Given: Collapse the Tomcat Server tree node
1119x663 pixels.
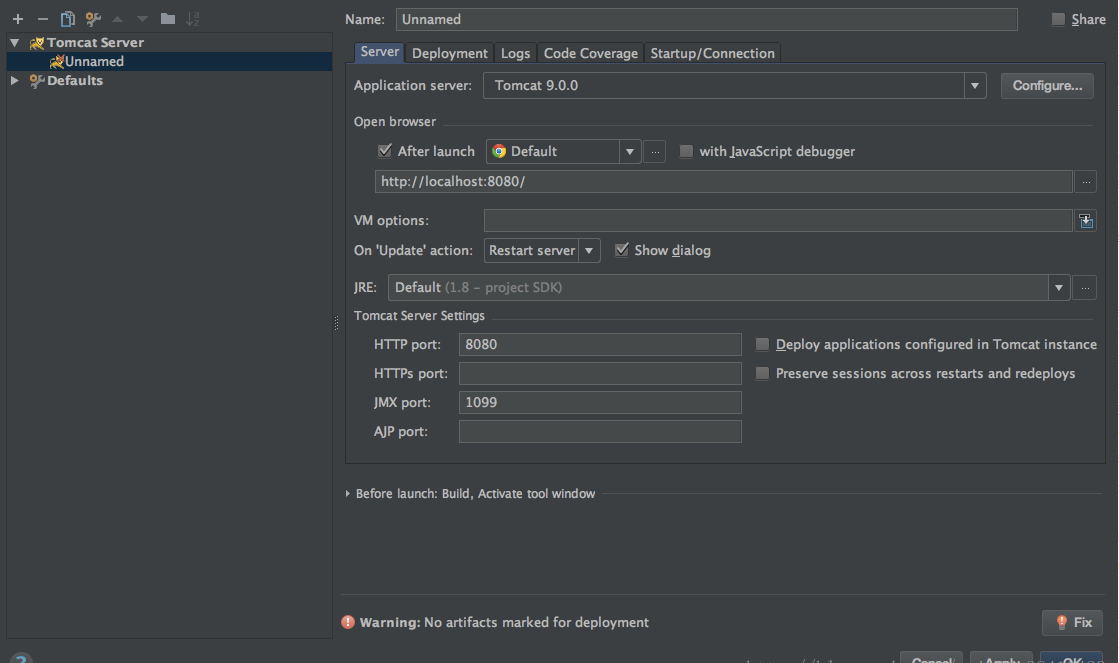Looking at the screenshot, I should tap(14, 43).
